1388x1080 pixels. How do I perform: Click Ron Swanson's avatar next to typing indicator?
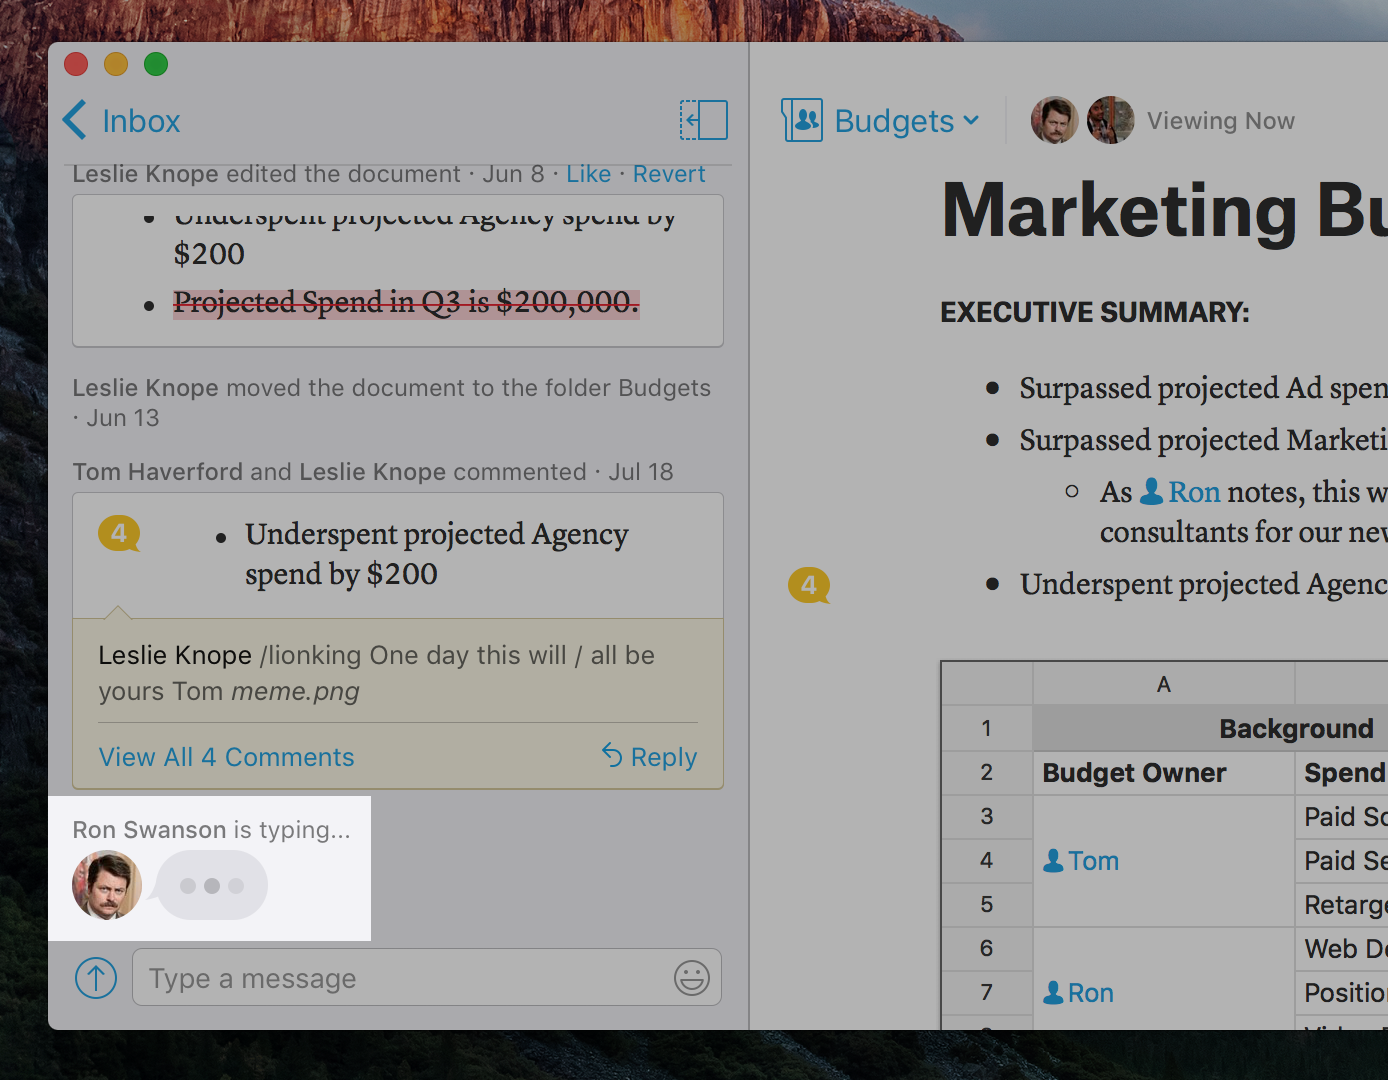(107, 885)
